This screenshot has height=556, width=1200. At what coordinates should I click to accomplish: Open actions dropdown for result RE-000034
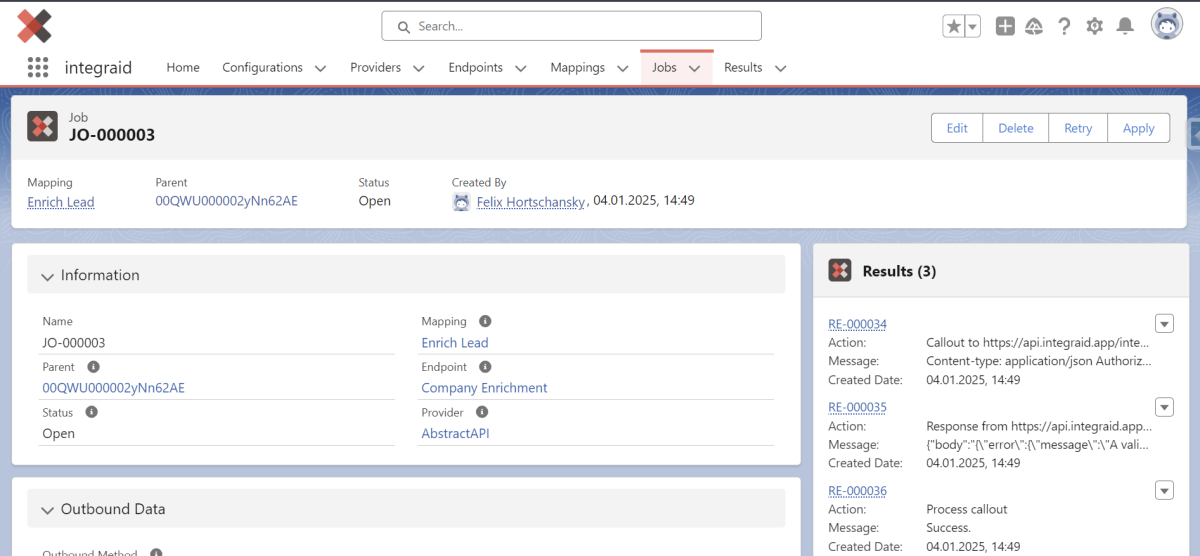(1164, 323)
